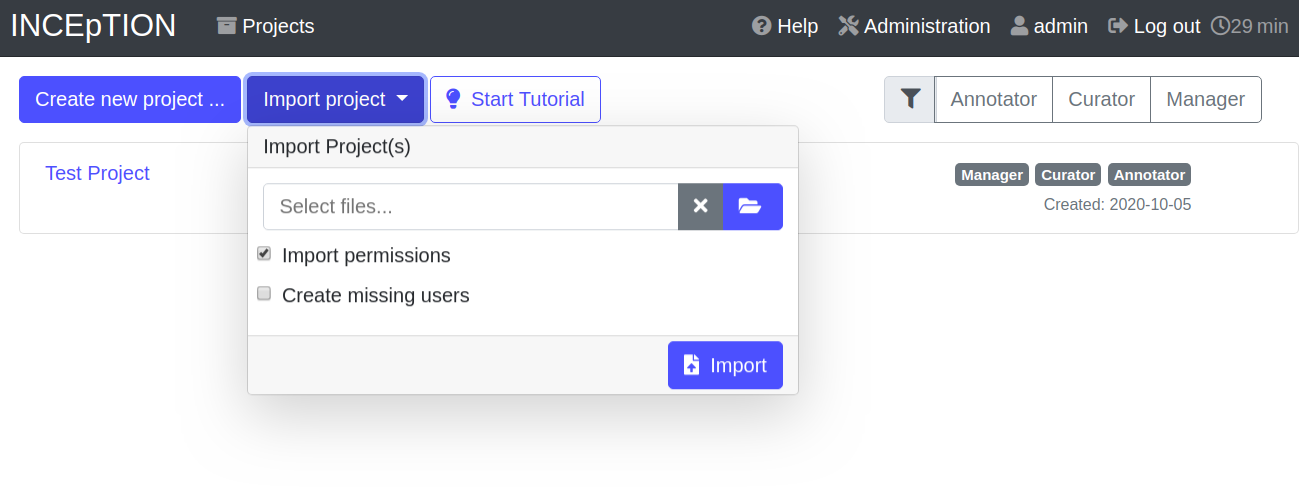Uncheck the Import permissions checkbox

[264, 254]
